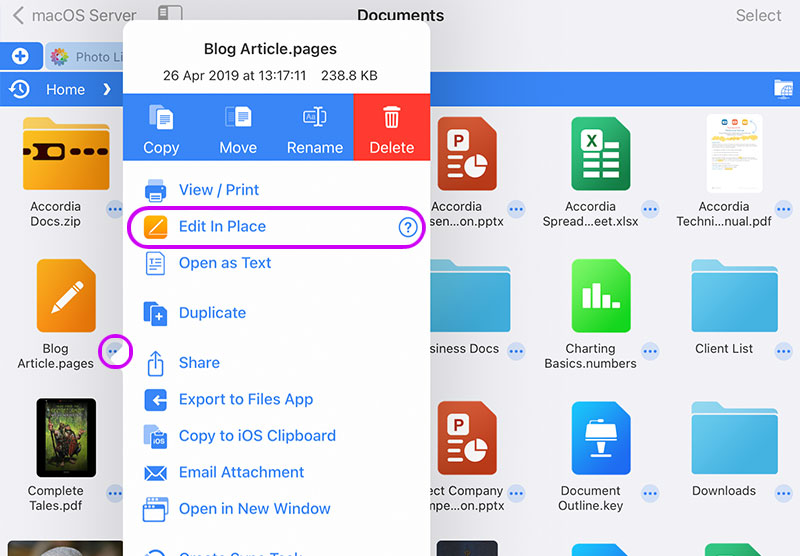Open the Accordia Docs.zip archive
The image size is (800, 556).
[x=66, y=154]
